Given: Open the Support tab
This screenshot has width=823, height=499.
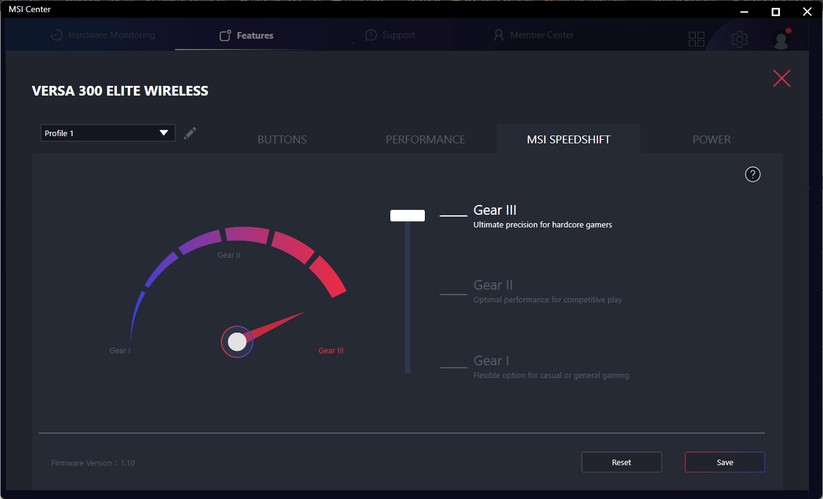Looking at the screenshot, I should [x=390, y=35].
